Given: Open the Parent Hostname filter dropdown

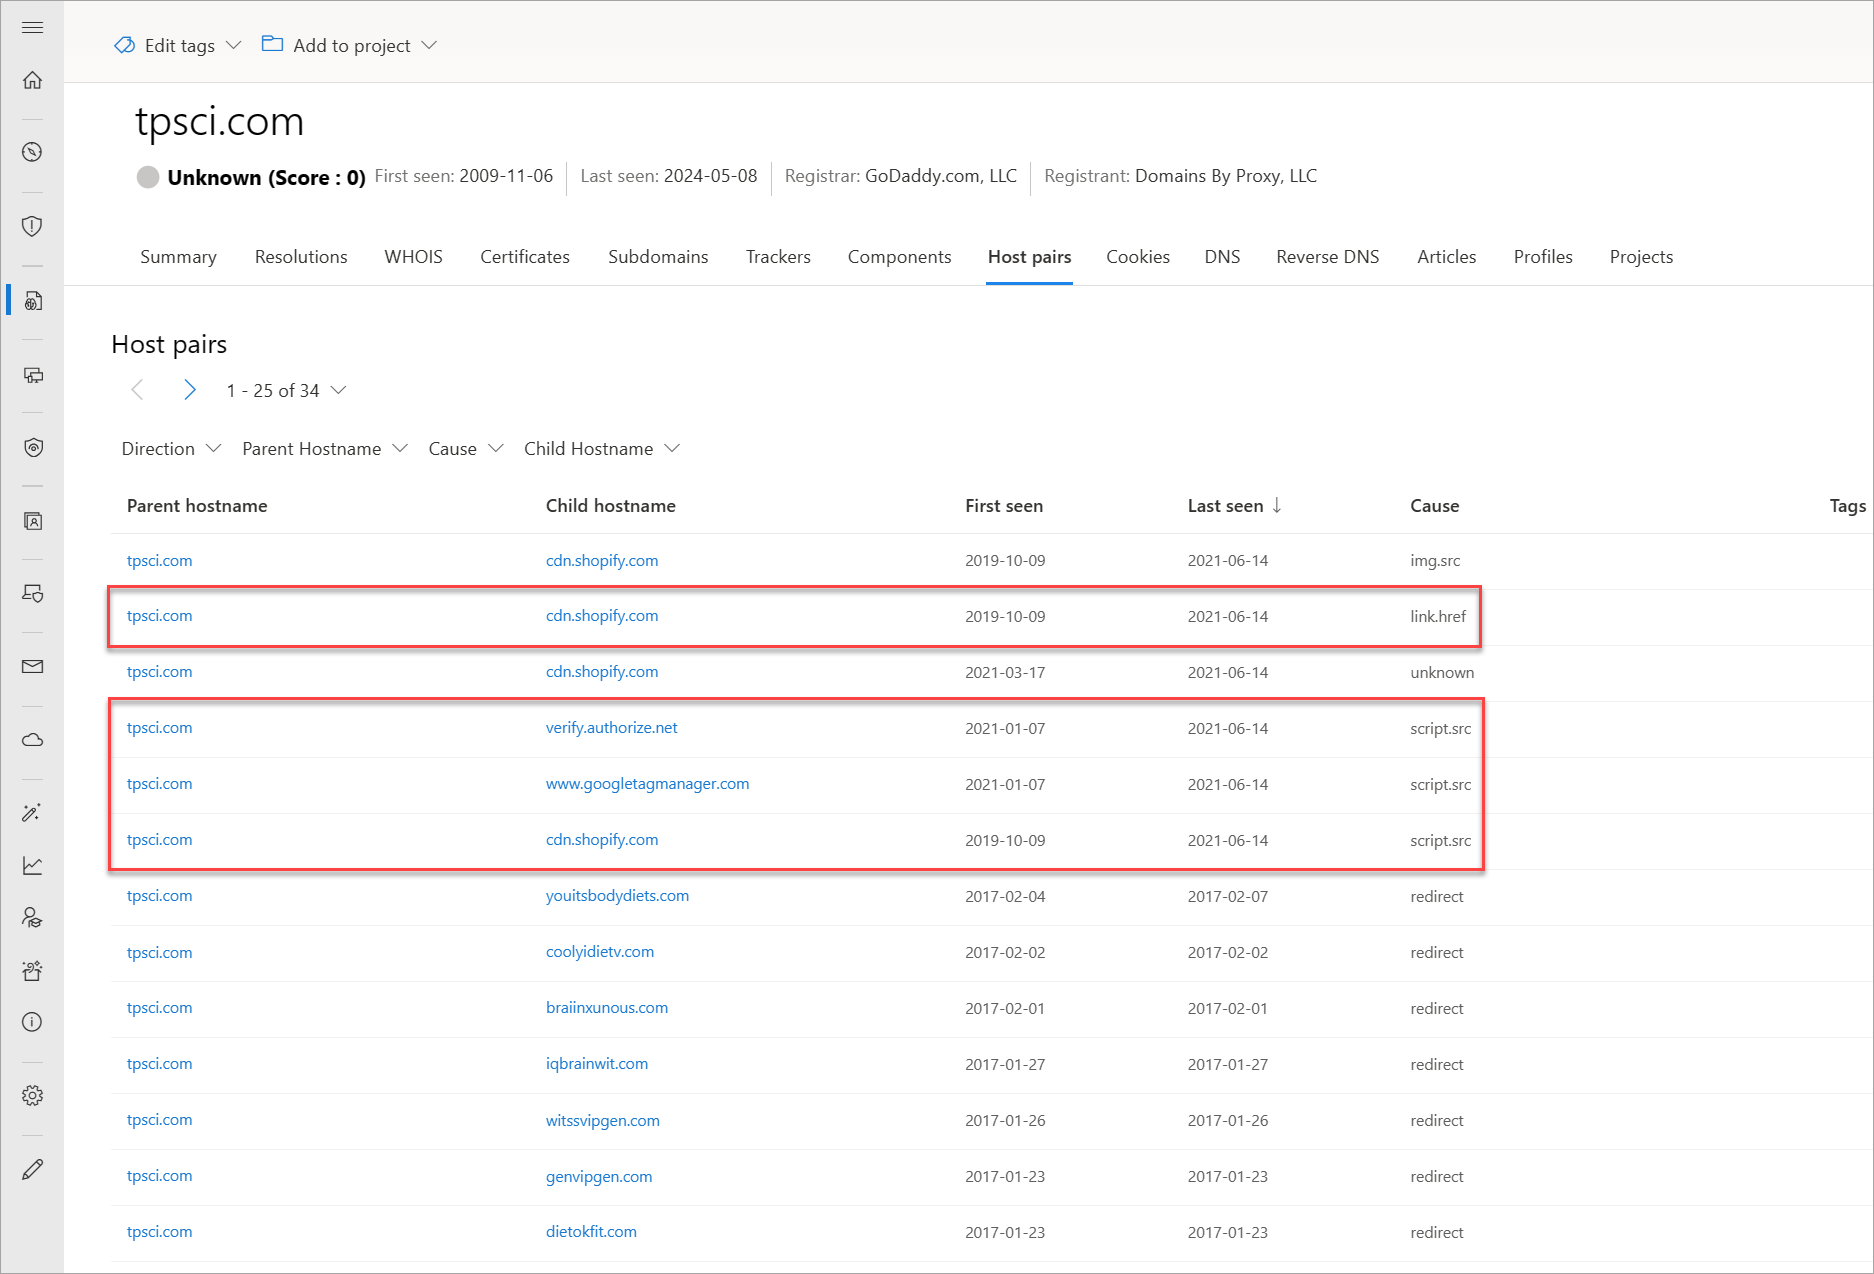Looking at the screenshot, I should [324, 449].
